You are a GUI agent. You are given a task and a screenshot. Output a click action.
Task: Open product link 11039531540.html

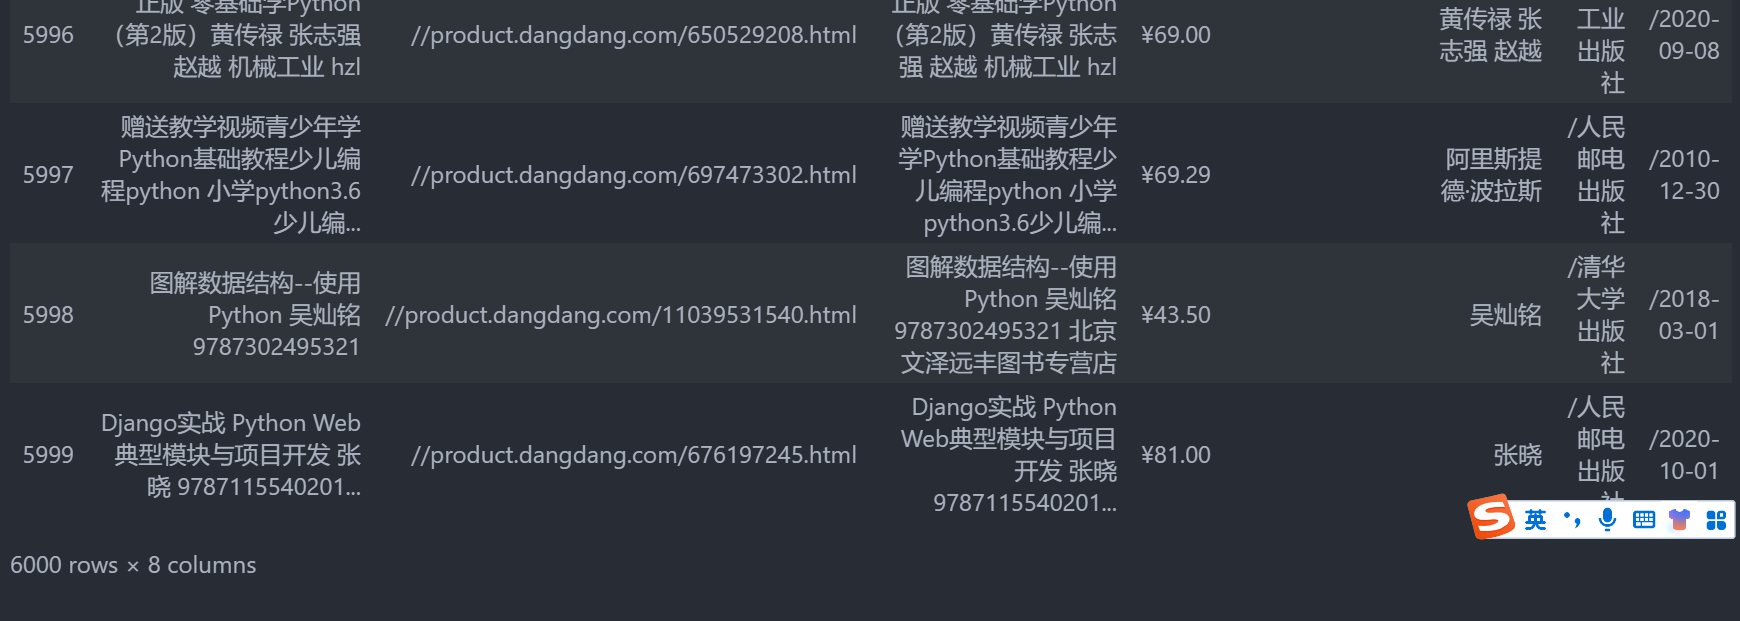pos(621,315)
